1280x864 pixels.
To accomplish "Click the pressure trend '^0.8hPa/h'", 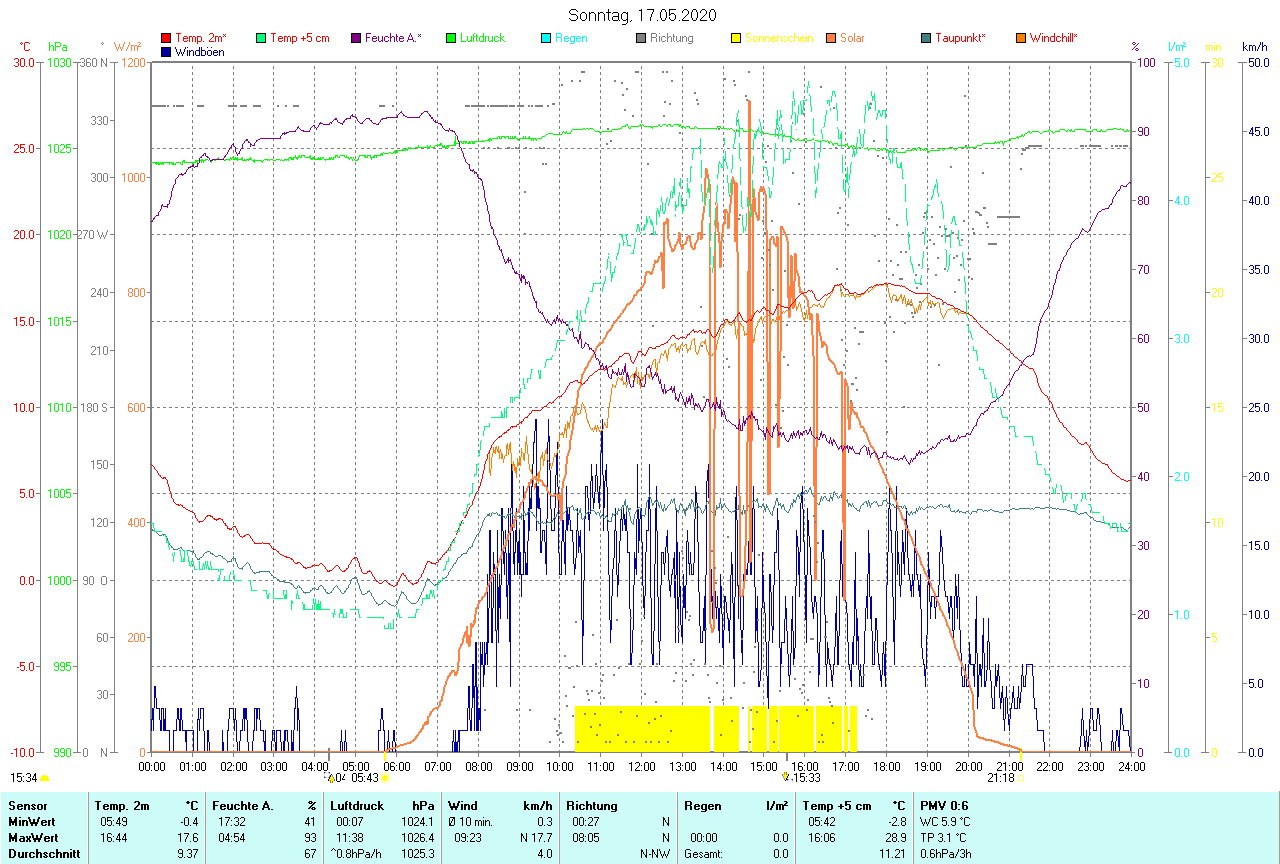I will [x=358, y=854].
